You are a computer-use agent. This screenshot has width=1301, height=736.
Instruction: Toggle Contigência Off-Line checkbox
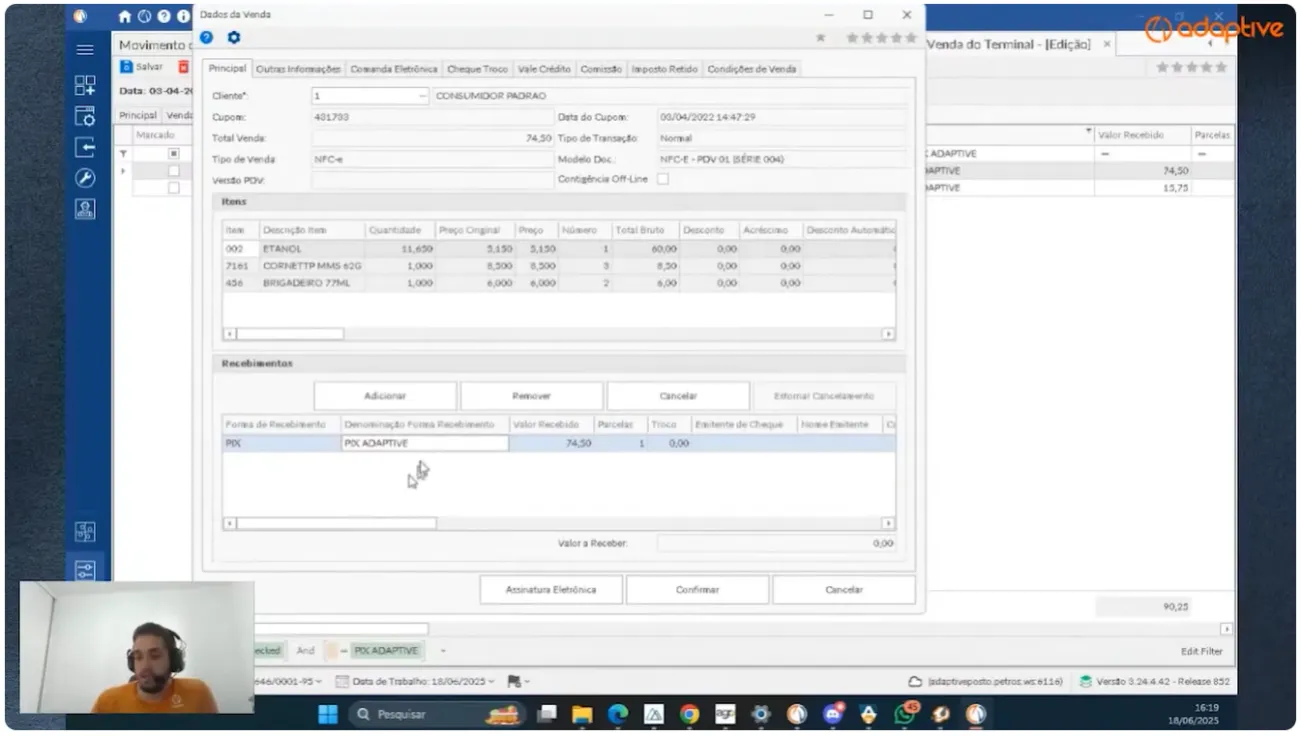662,179
